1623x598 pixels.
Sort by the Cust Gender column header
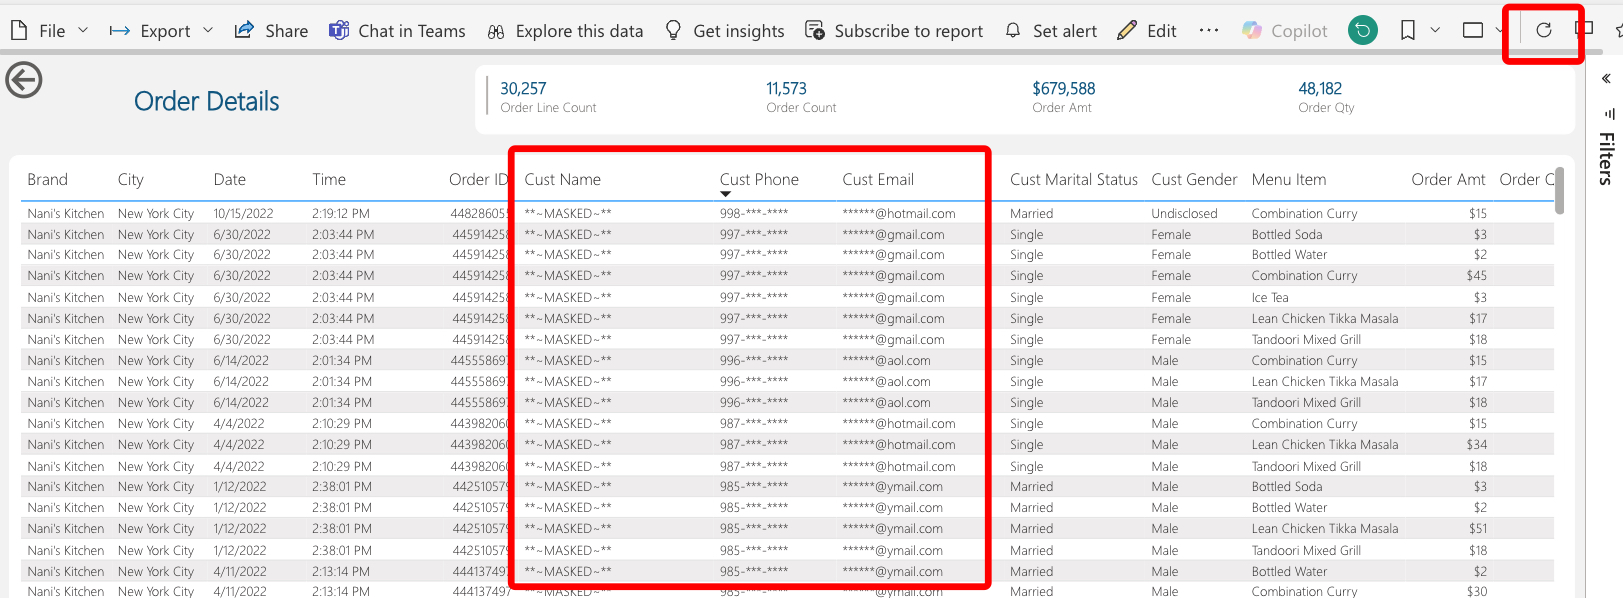(x=1194, y=180)
